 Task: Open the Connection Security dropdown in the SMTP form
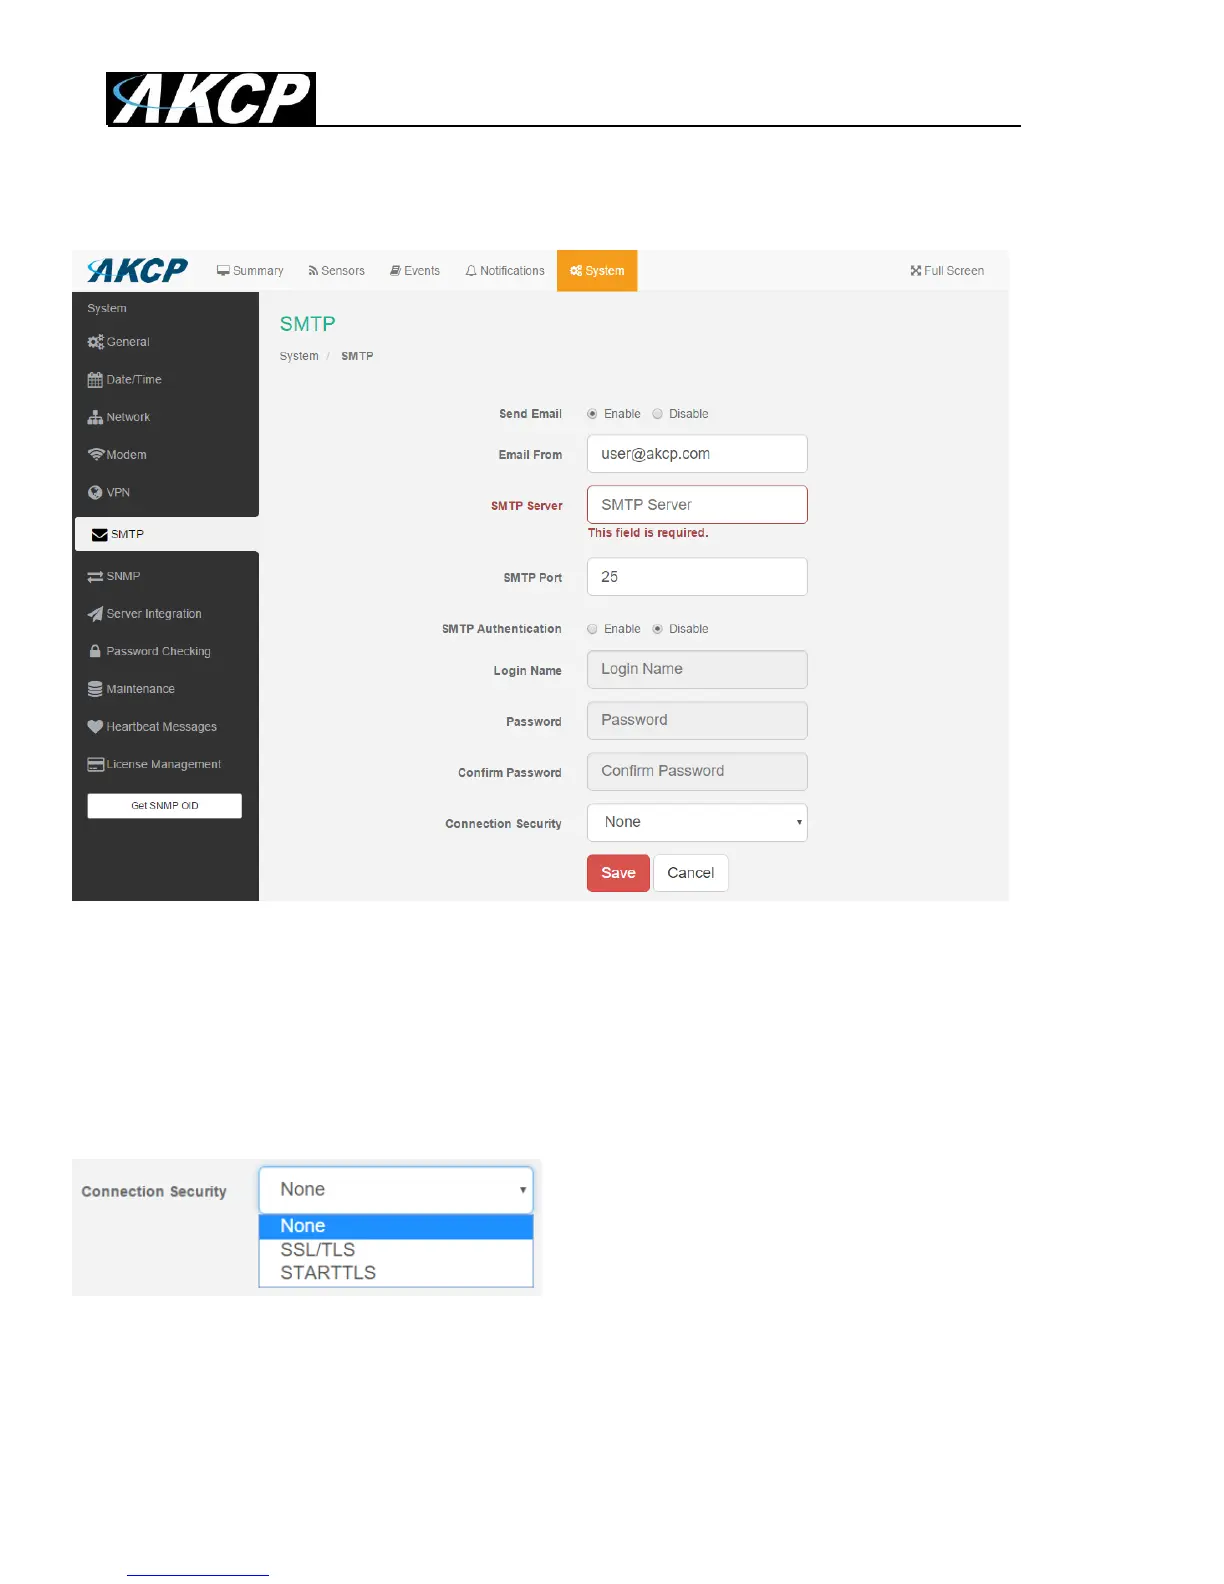pyautogui.click(x=697, y=823)
